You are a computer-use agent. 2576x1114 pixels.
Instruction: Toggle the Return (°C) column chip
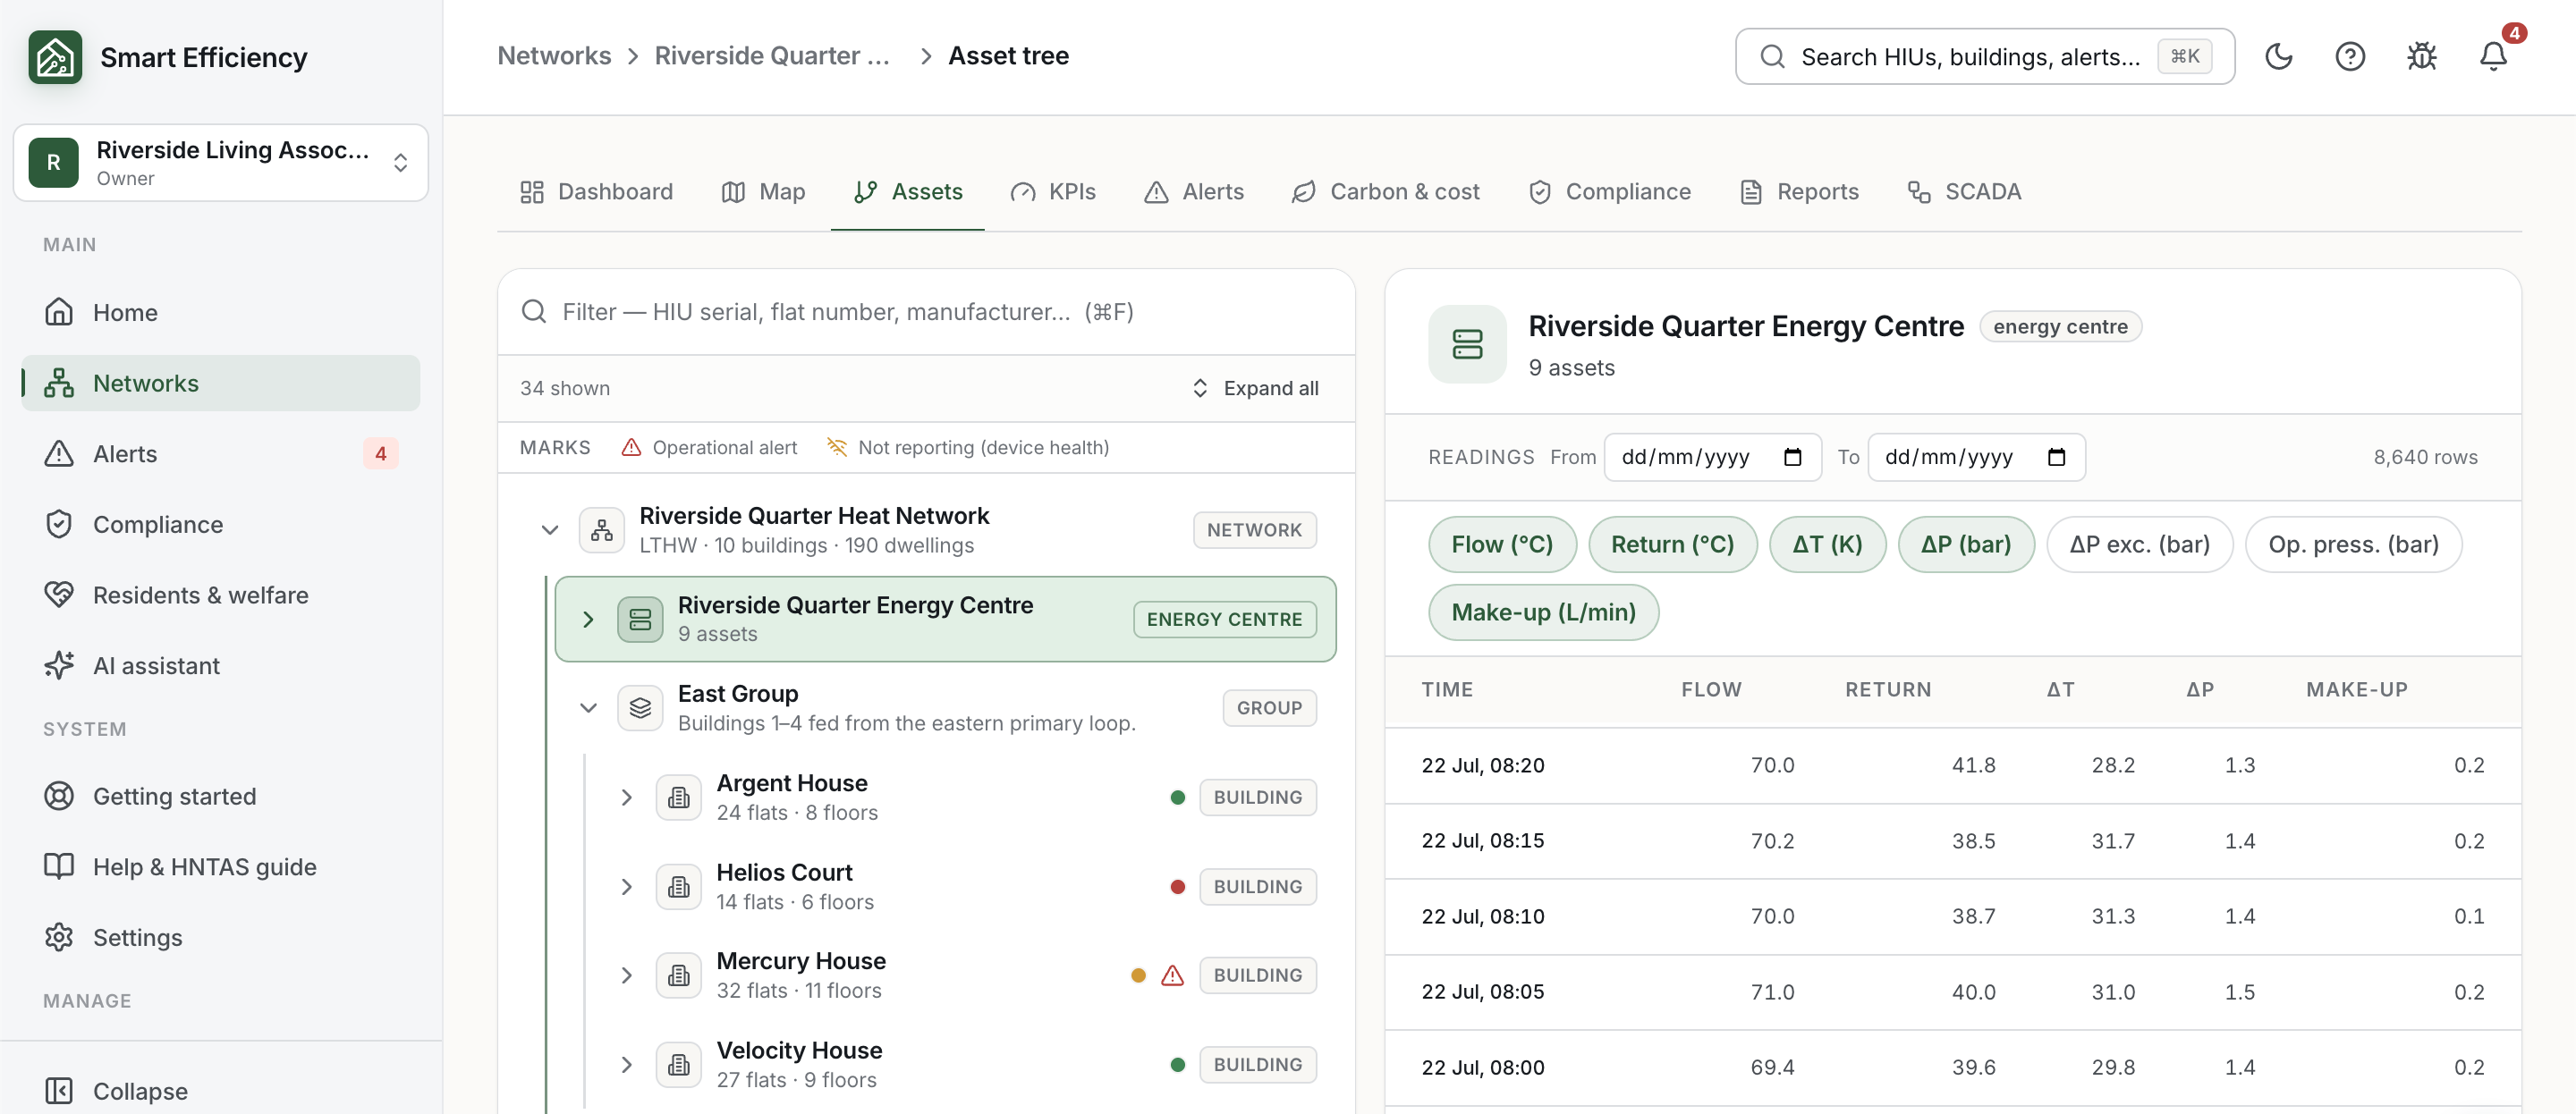click(1672, 544)
